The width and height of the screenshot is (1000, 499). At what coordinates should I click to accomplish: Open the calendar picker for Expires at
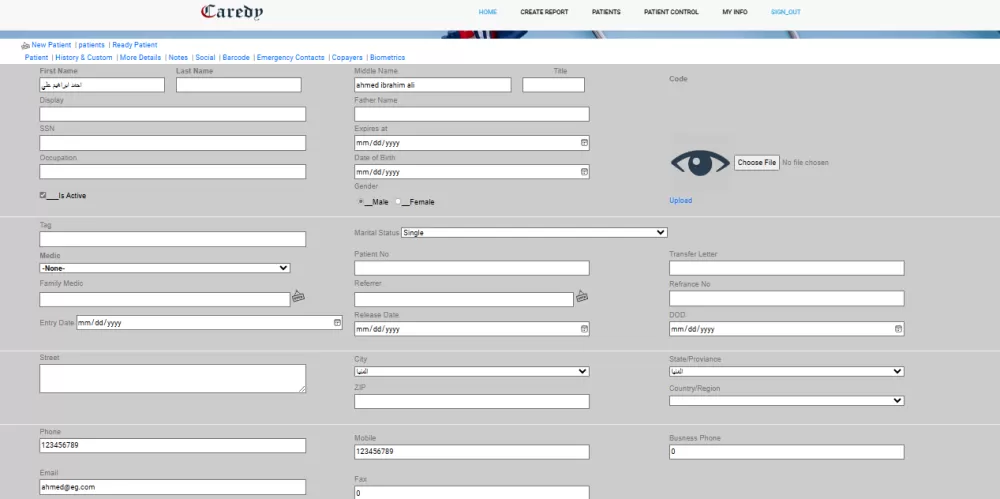click(584, 143)
